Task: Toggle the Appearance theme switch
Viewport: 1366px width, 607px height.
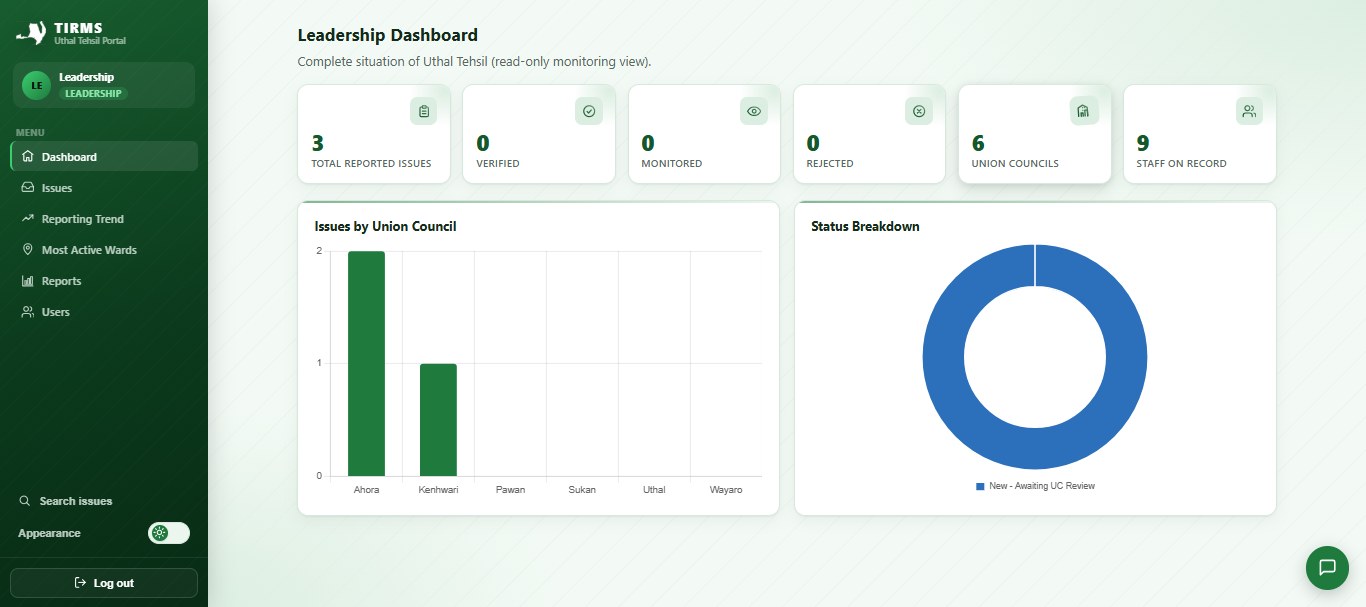Action: 169,533
